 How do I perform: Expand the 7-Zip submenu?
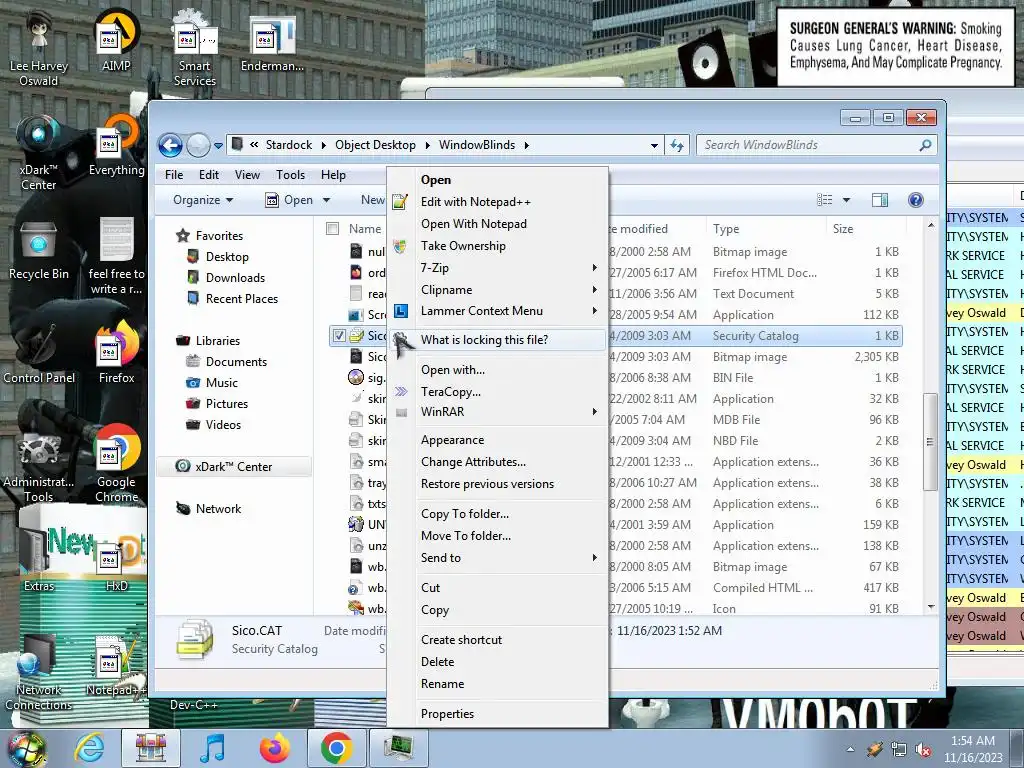point(498,268)
